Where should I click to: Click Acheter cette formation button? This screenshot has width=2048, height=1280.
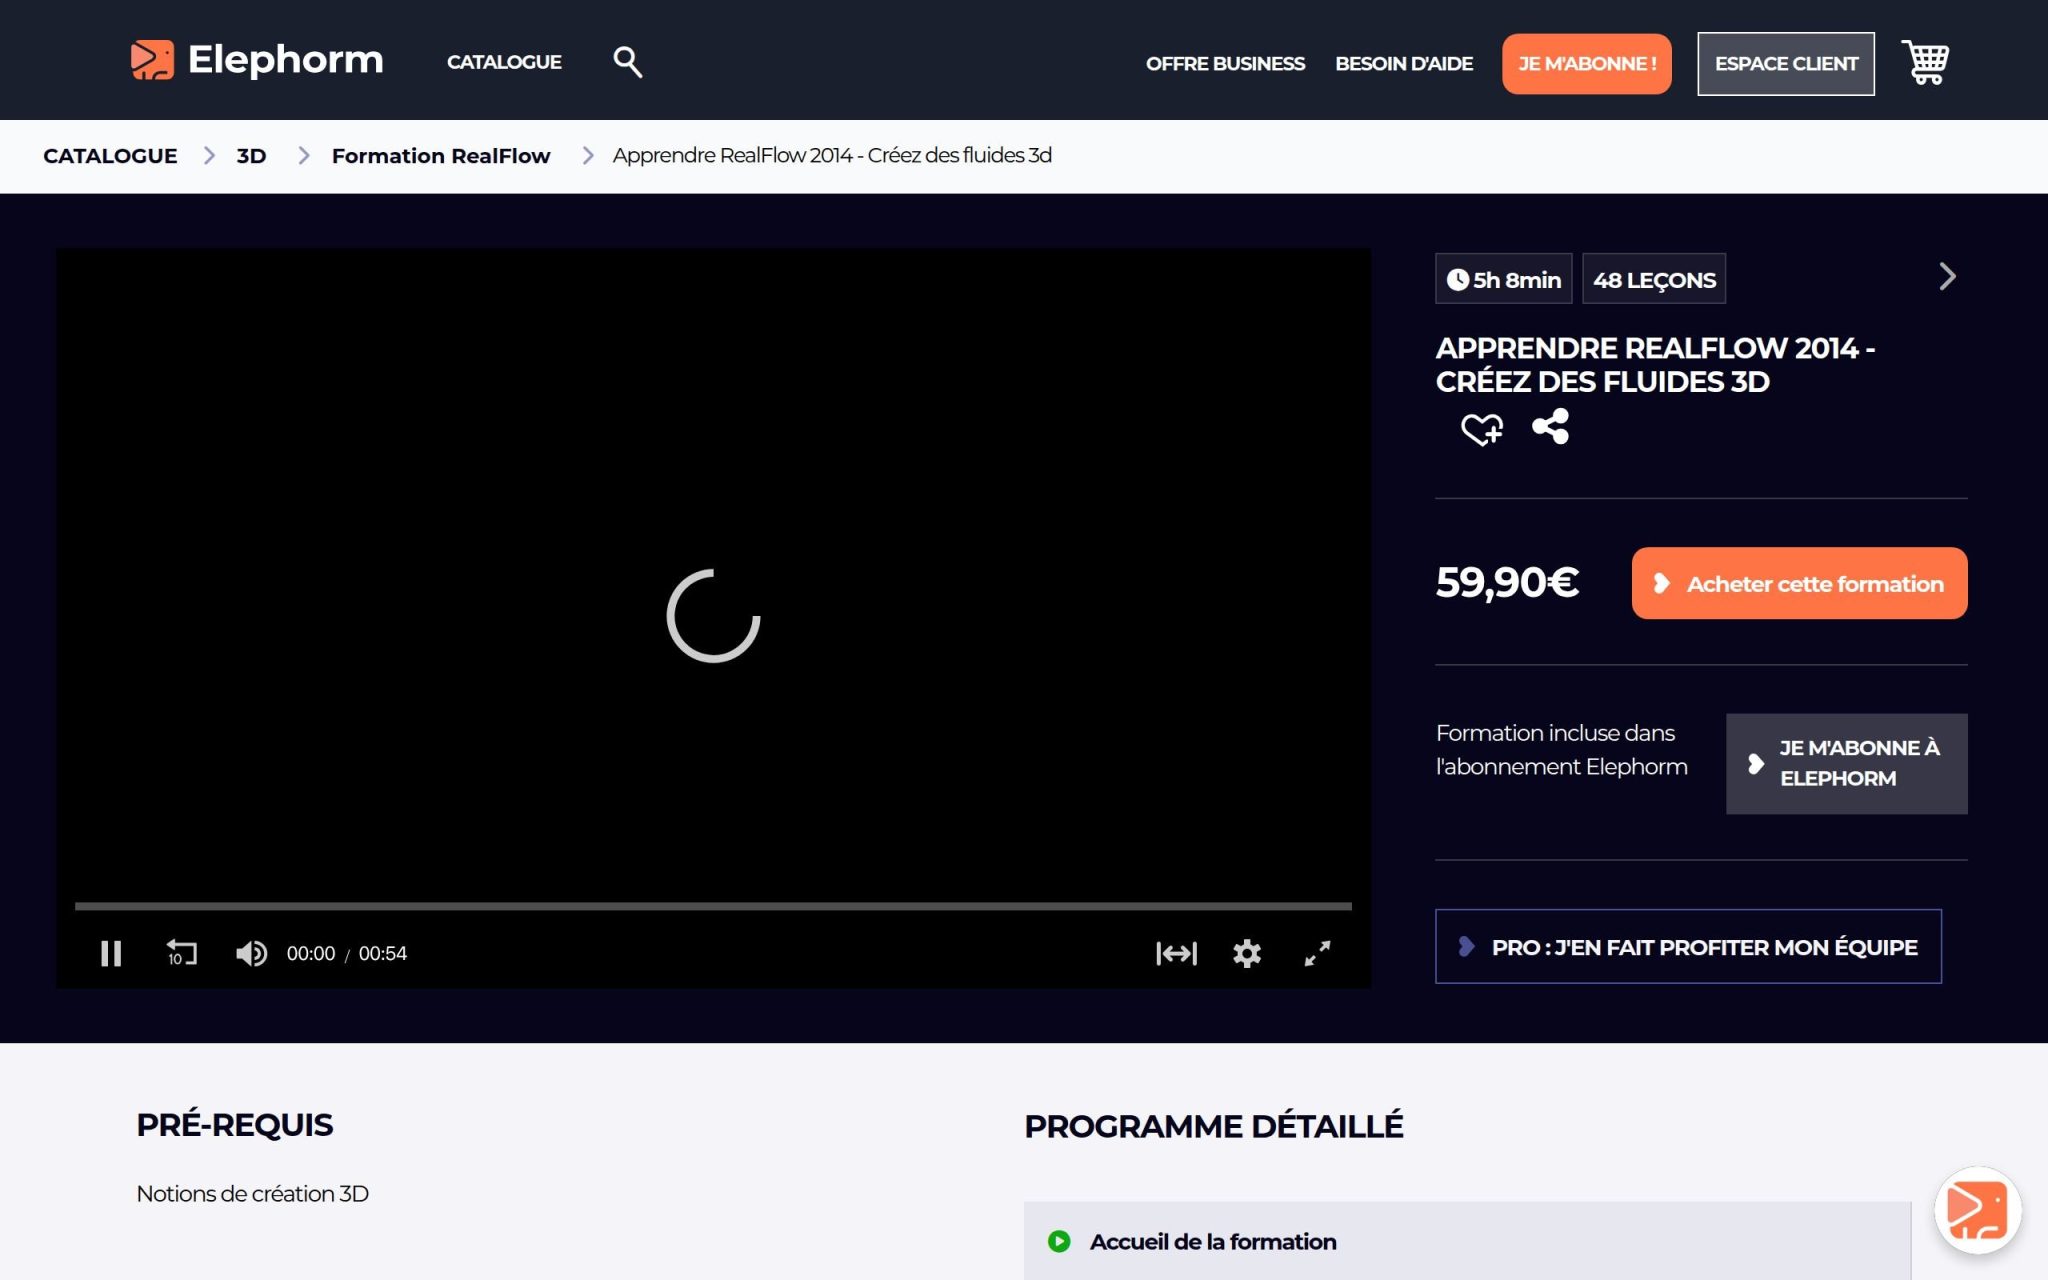(x=1799, y=583)
